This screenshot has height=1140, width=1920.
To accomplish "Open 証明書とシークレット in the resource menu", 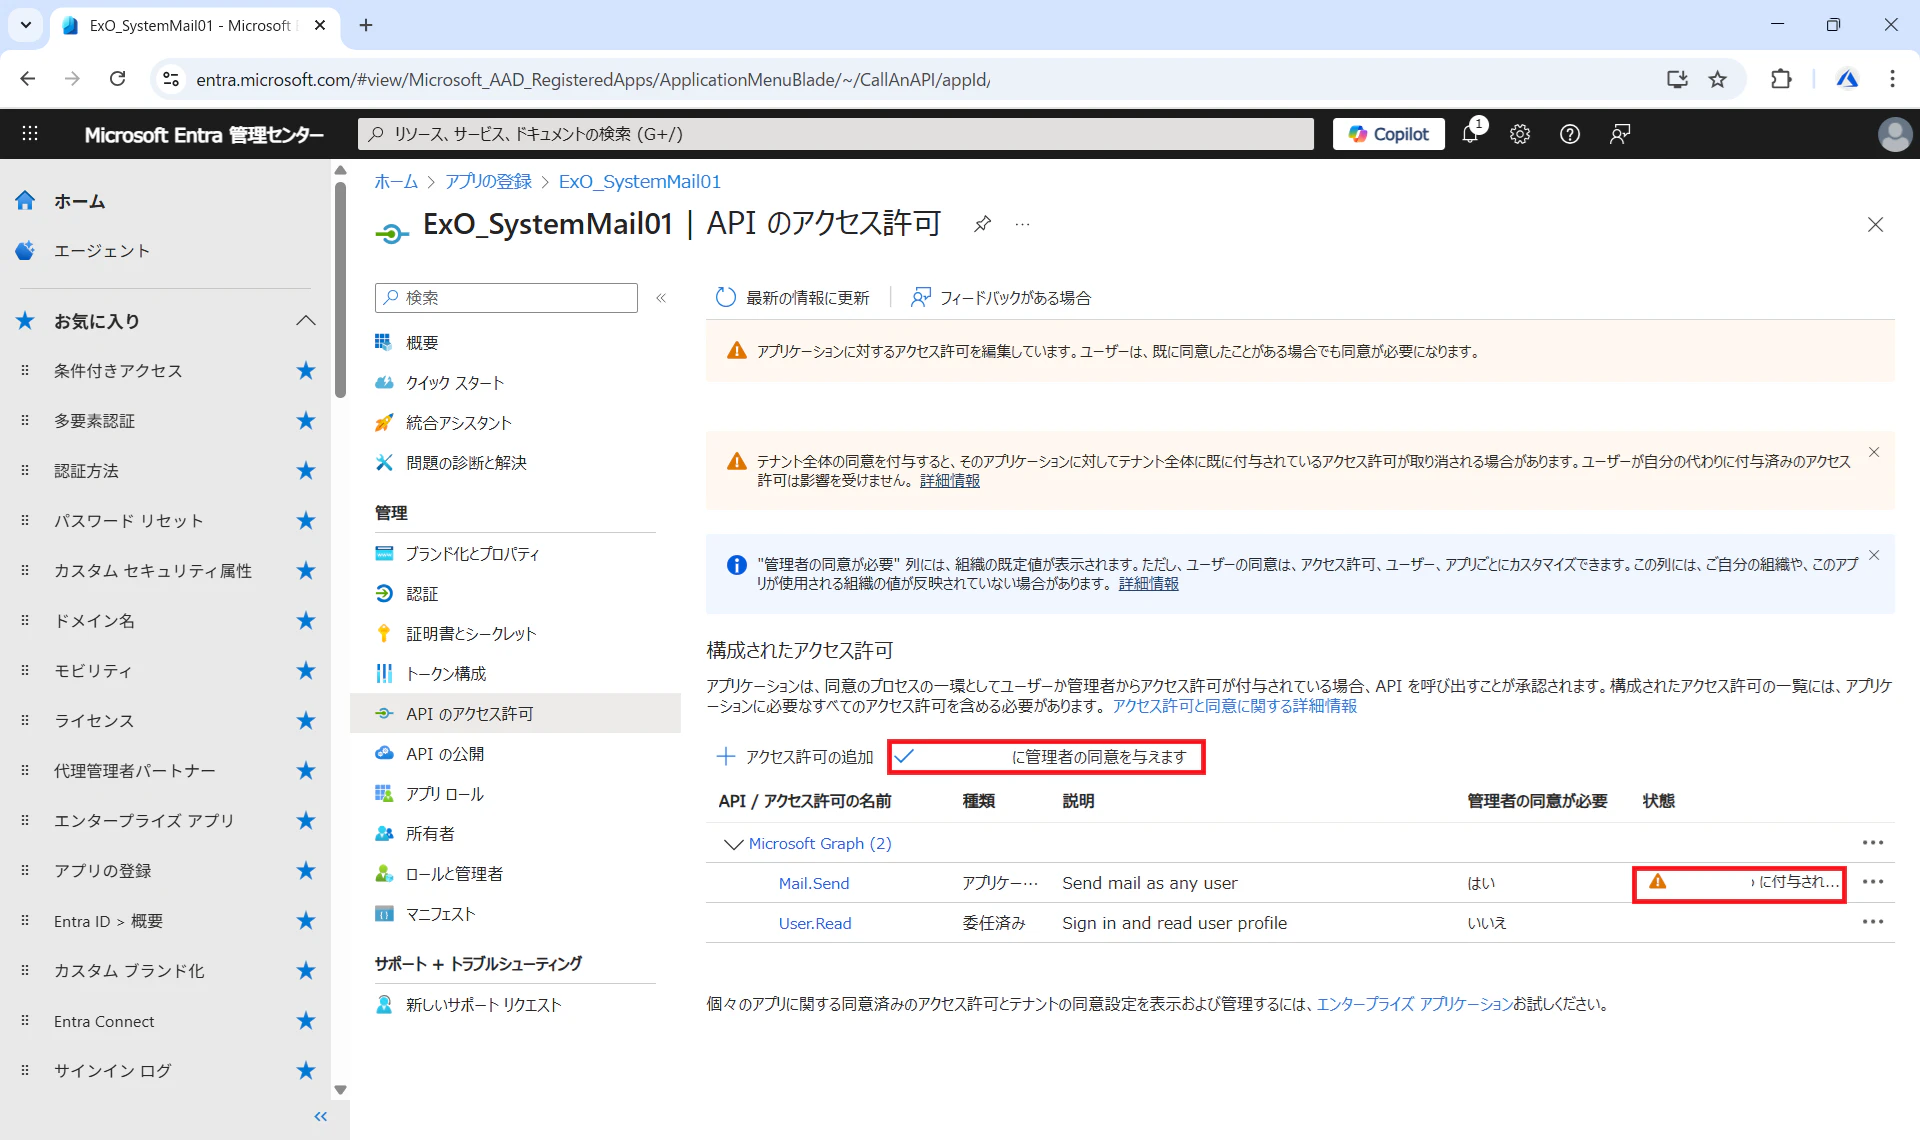I will pyautogui.click(x=471, y=634).
